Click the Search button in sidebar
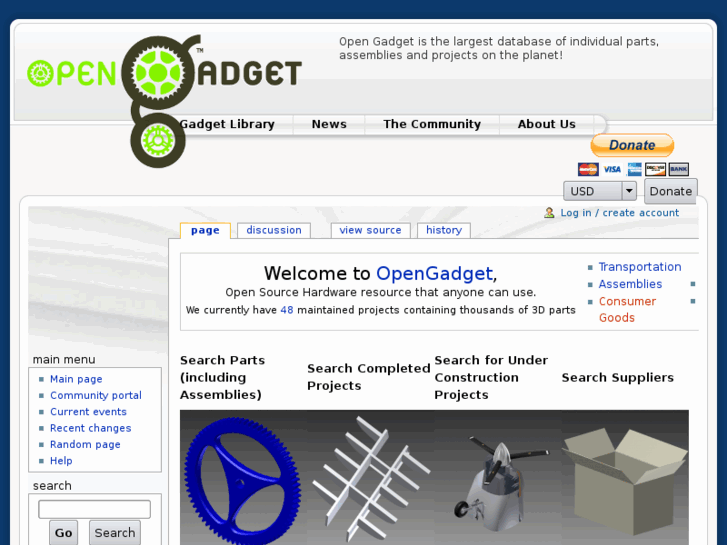 (115, 533)
